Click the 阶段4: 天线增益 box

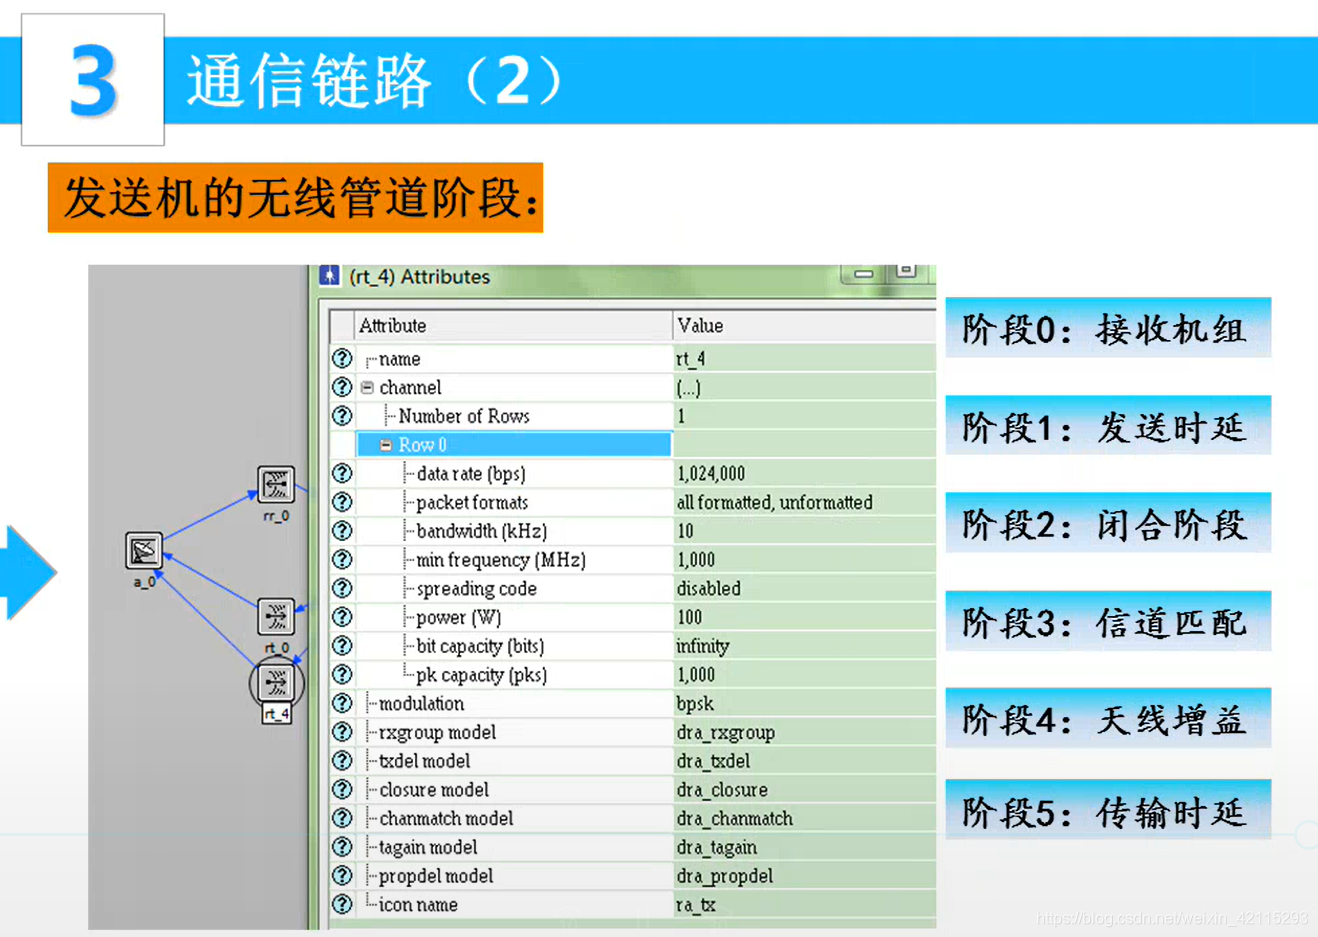[1108, 718]
